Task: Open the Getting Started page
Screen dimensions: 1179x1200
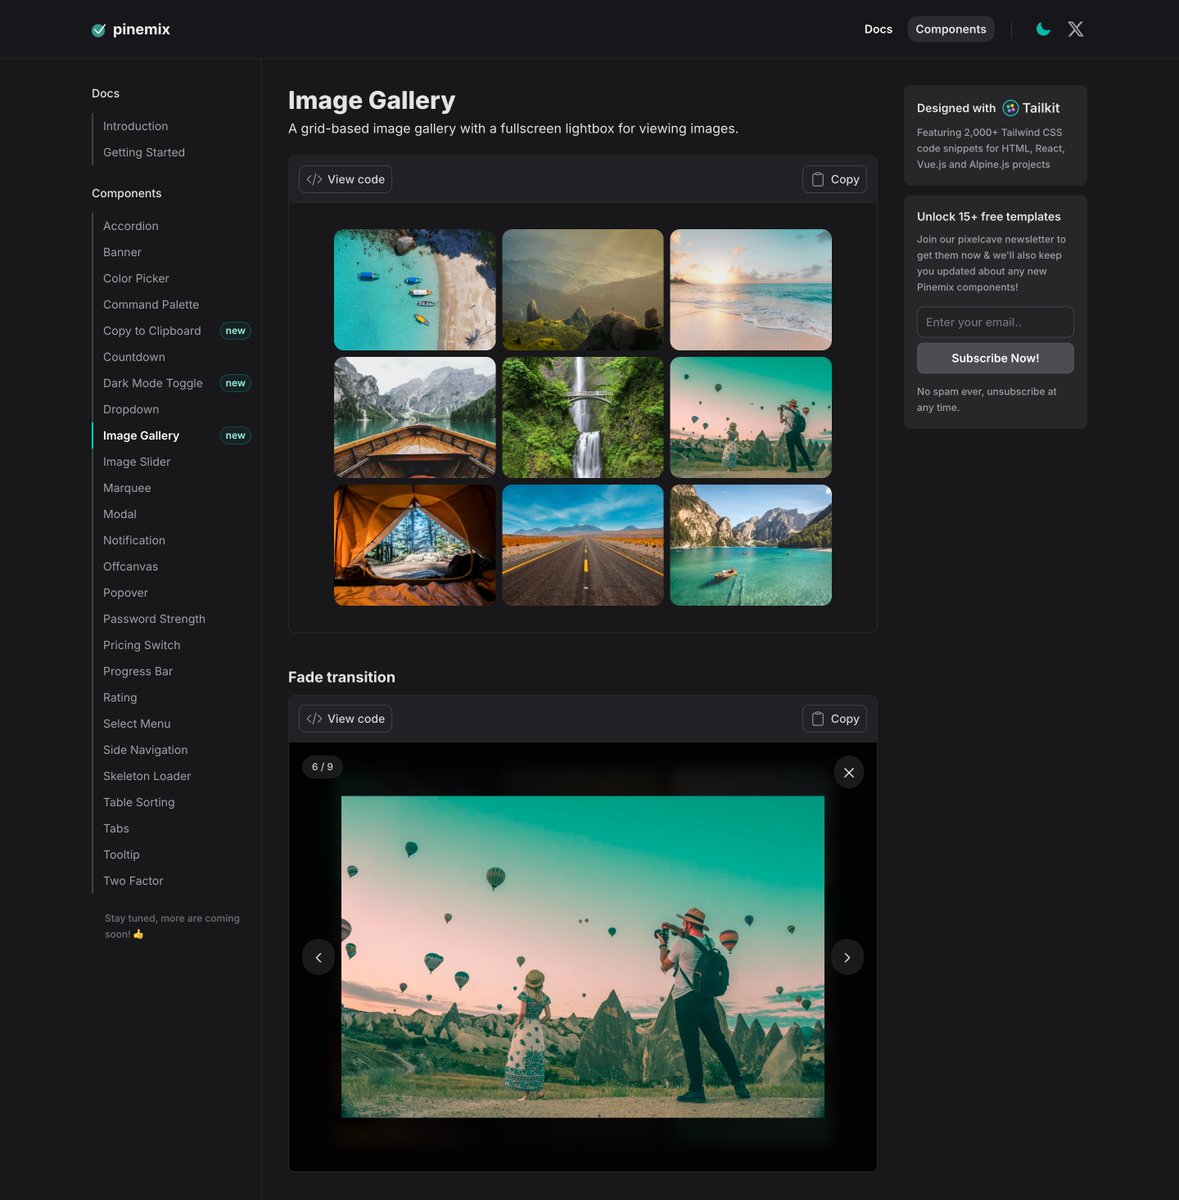Action: coord(144,152)
